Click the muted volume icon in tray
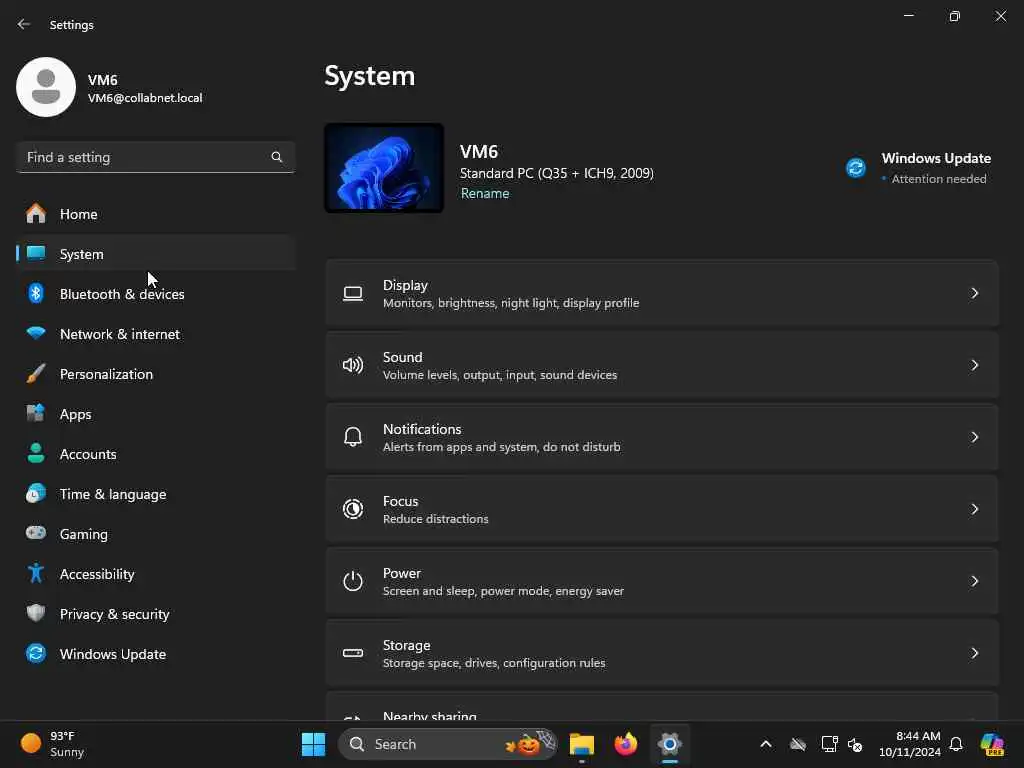 pyautogui.click(x=855, y=744)
